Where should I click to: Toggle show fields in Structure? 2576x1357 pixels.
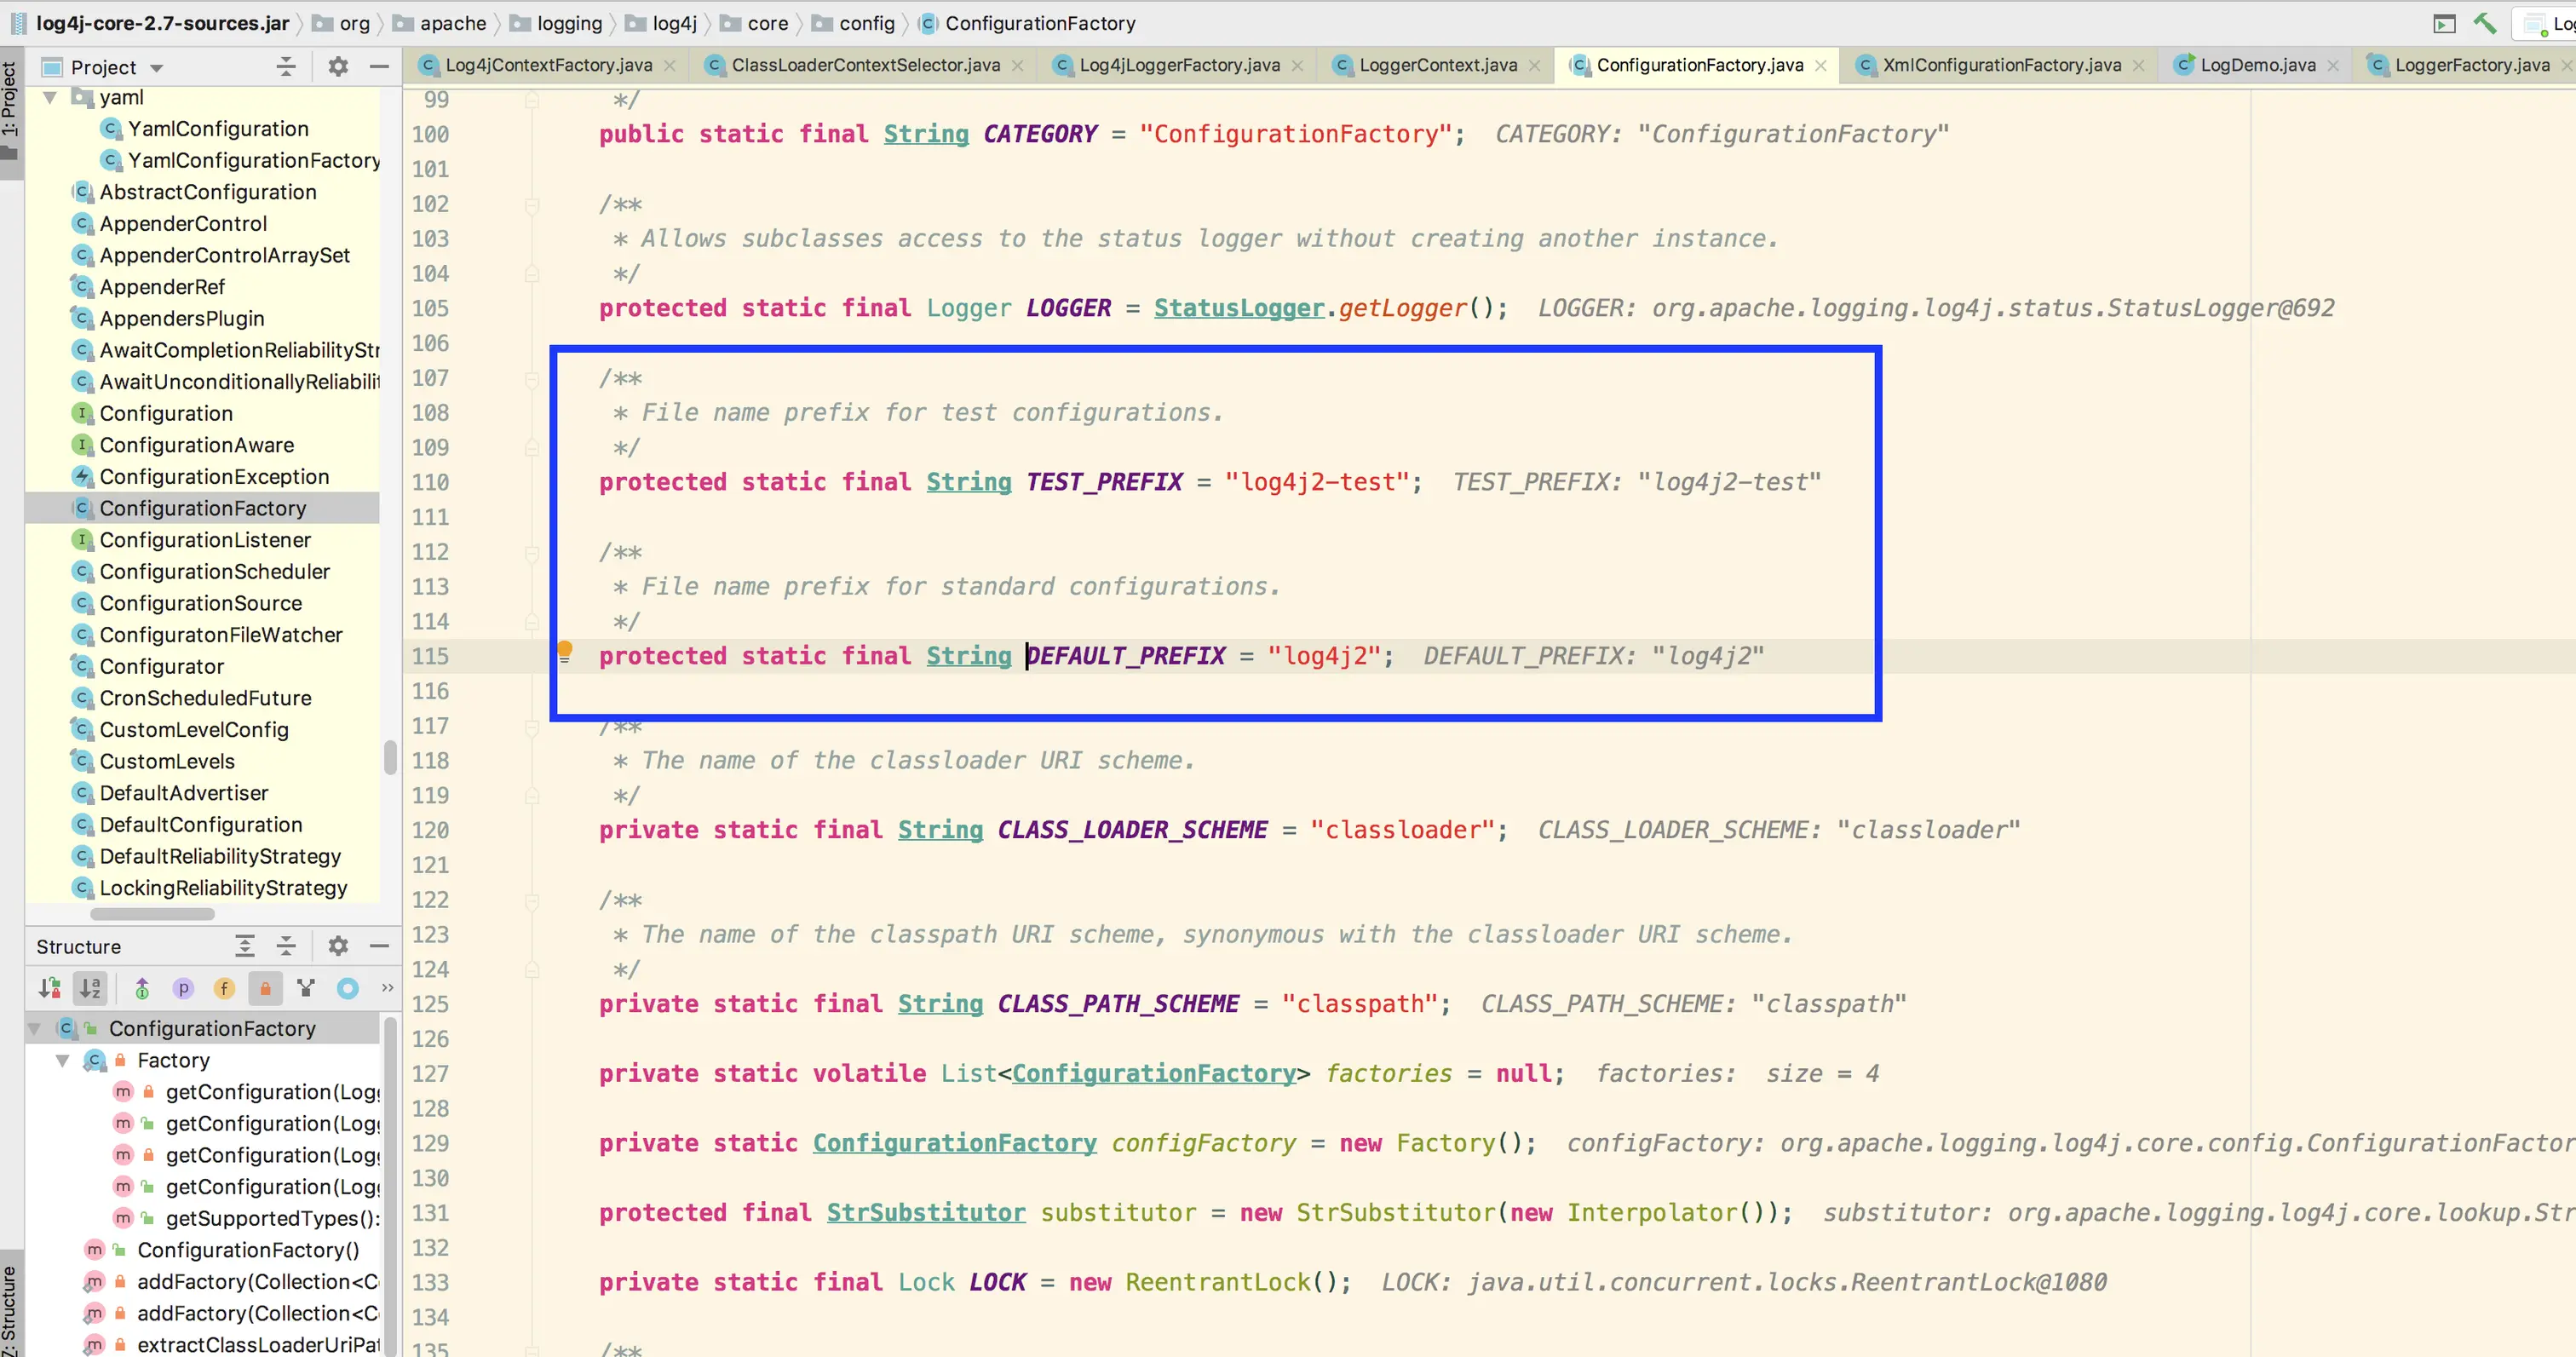[x=224, y=988]
